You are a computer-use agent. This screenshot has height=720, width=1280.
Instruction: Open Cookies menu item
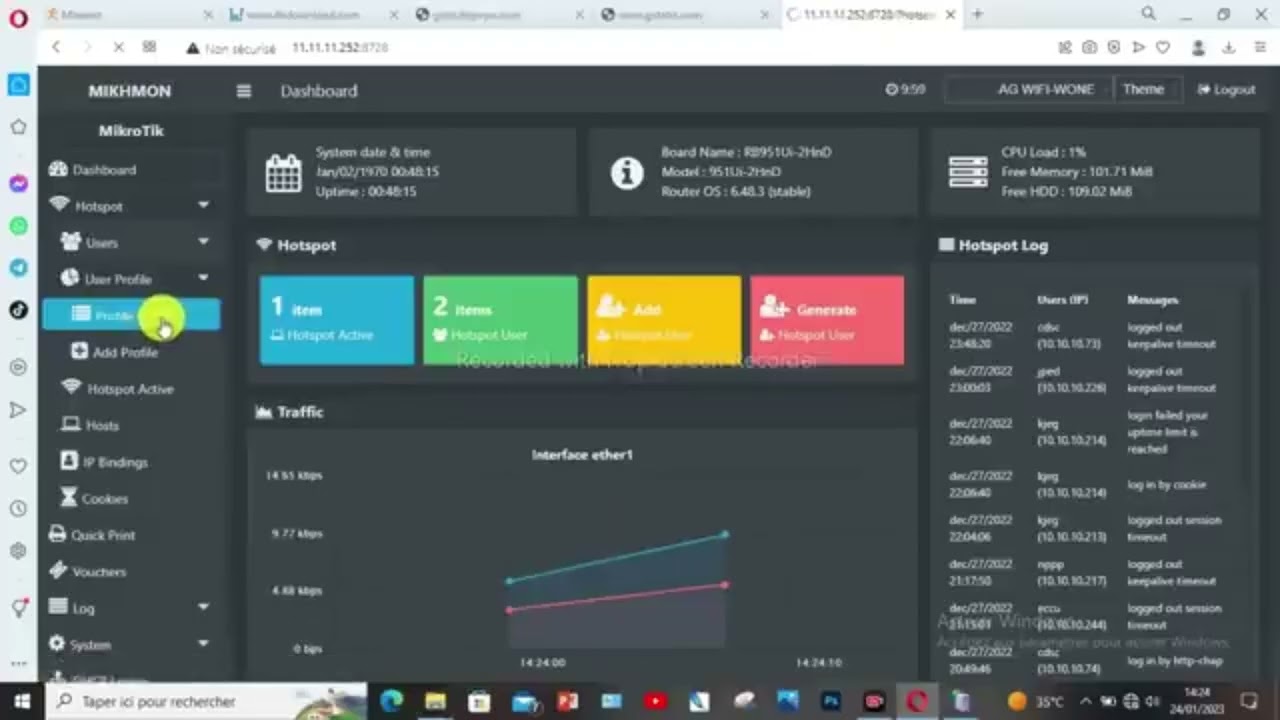tap(131, 498)
